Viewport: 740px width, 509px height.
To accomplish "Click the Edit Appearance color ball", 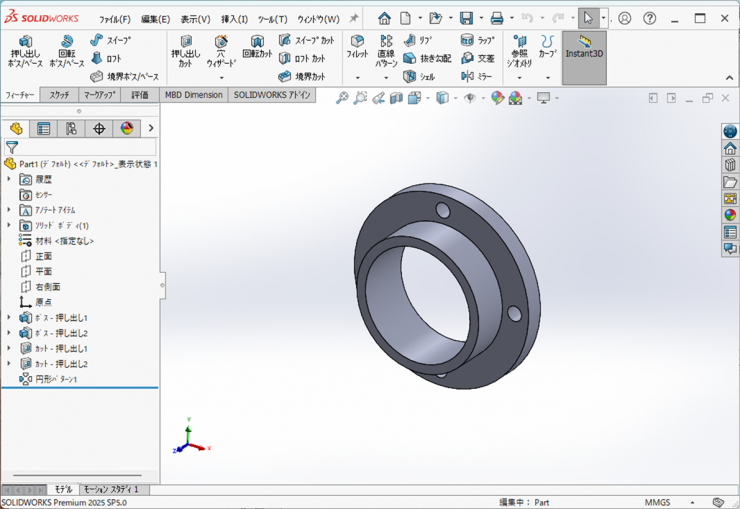I will pyautogui.click(x=497, y=98).
